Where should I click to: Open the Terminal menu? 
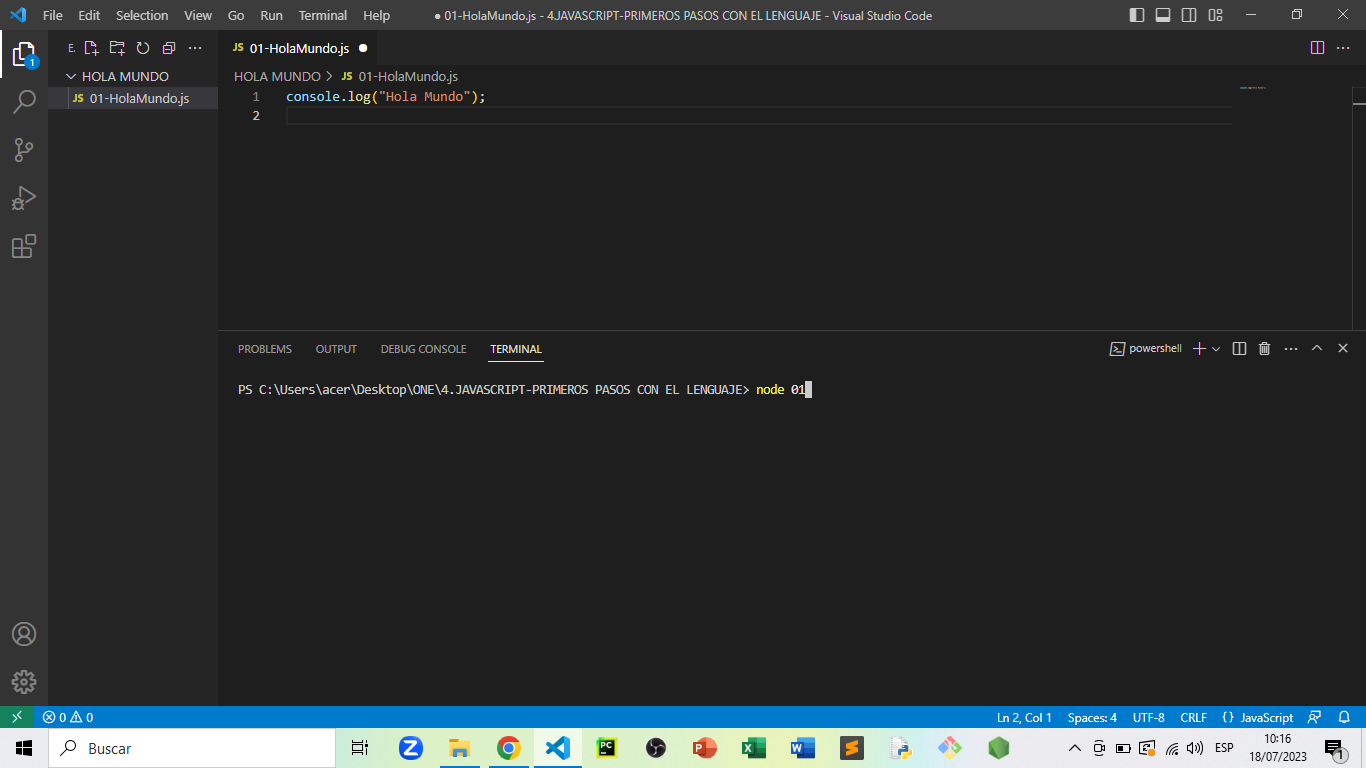[323, 15]
